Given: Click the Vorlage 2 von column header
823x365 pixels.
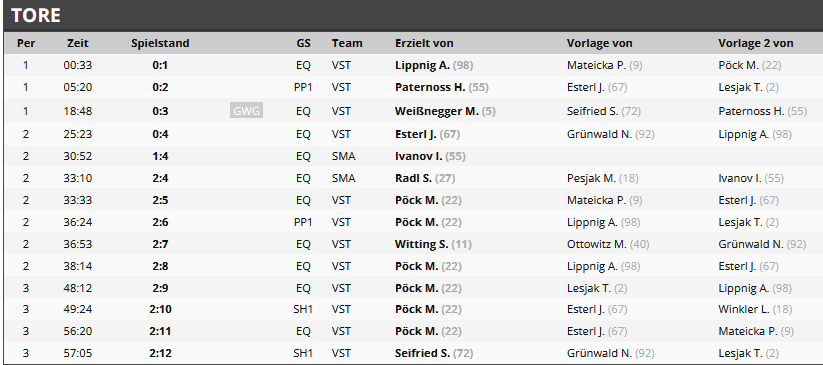Looking at the screenshot, I should pos(755,43).
